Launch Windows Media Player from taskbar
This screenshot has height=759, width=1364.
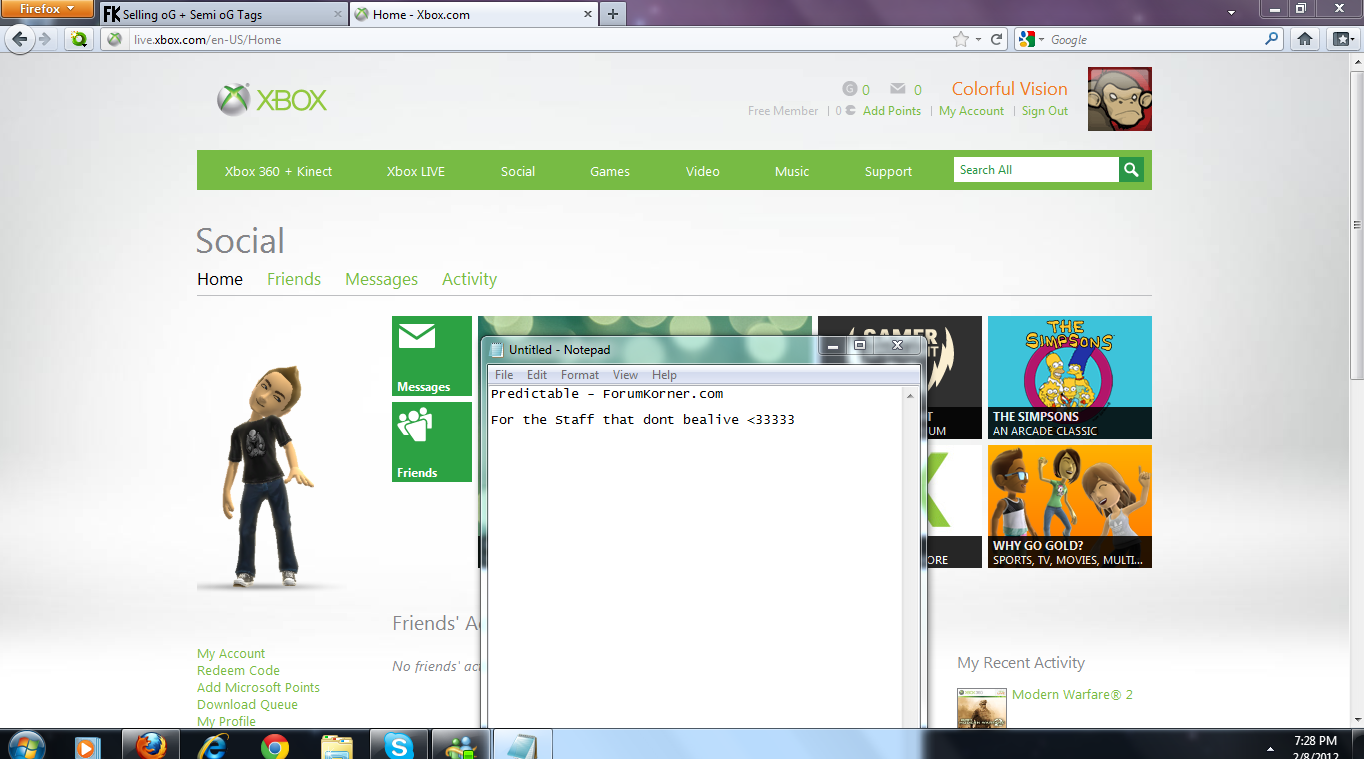tap(87, 745)
